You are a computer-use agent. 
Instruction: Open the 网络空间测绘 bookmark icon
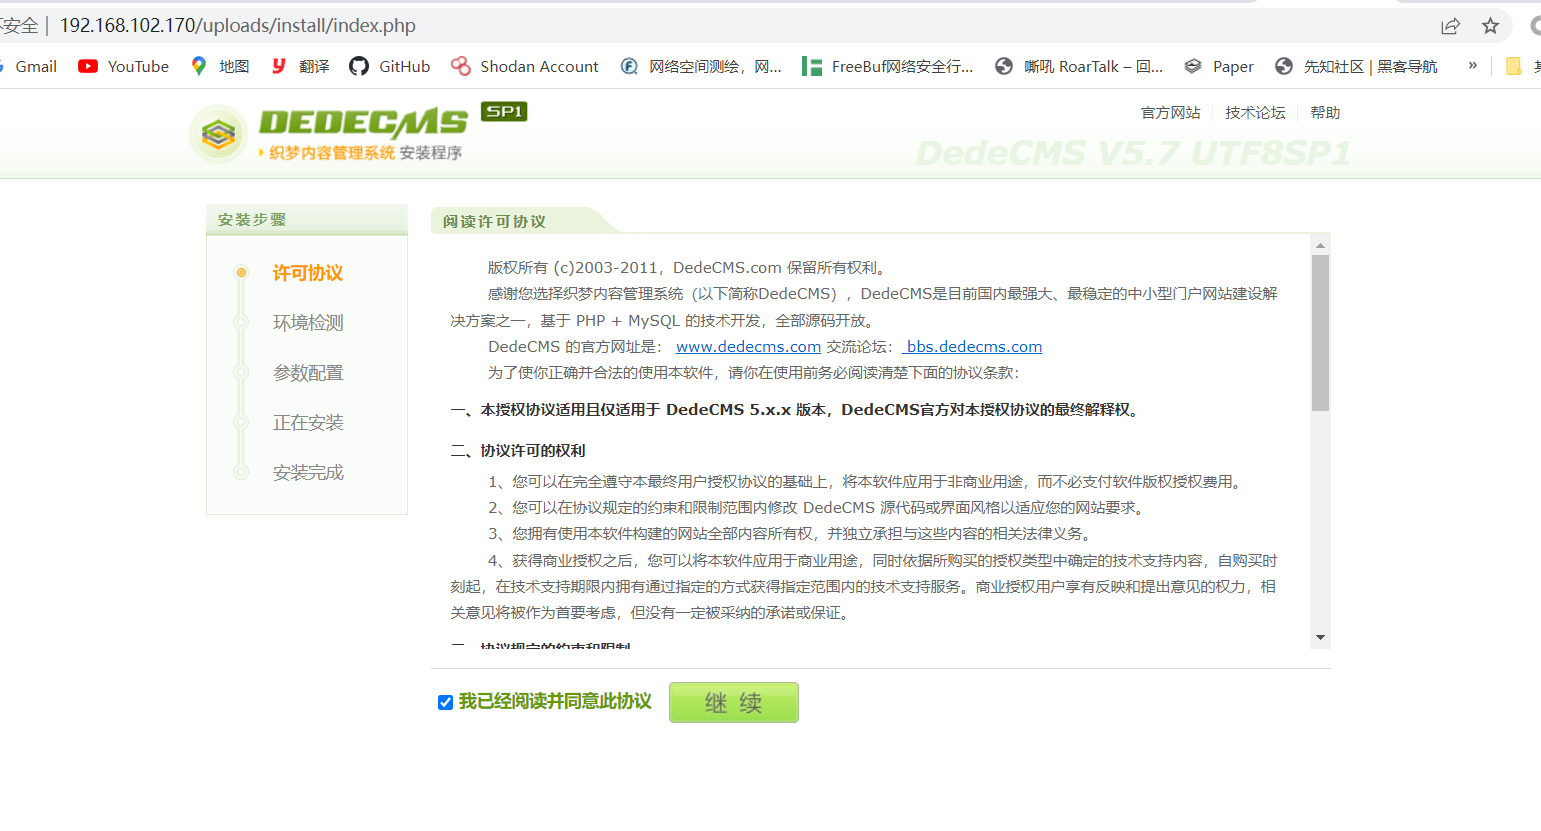coord(629,66)
